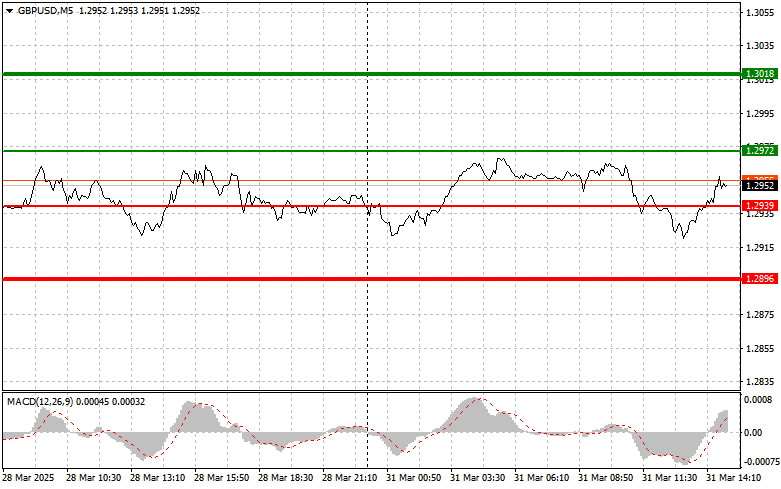Click the 28 Mar 13:10 time label
781x489 pixels.
click(157, 478)
